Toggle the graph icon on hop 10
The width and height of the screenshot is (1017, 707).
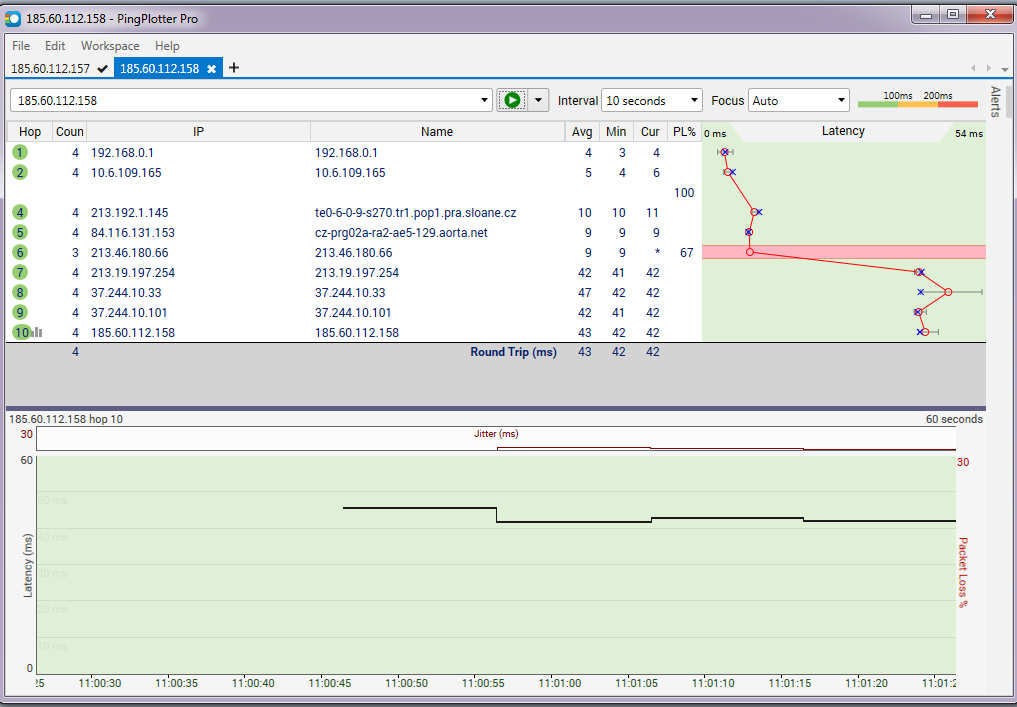36,332
